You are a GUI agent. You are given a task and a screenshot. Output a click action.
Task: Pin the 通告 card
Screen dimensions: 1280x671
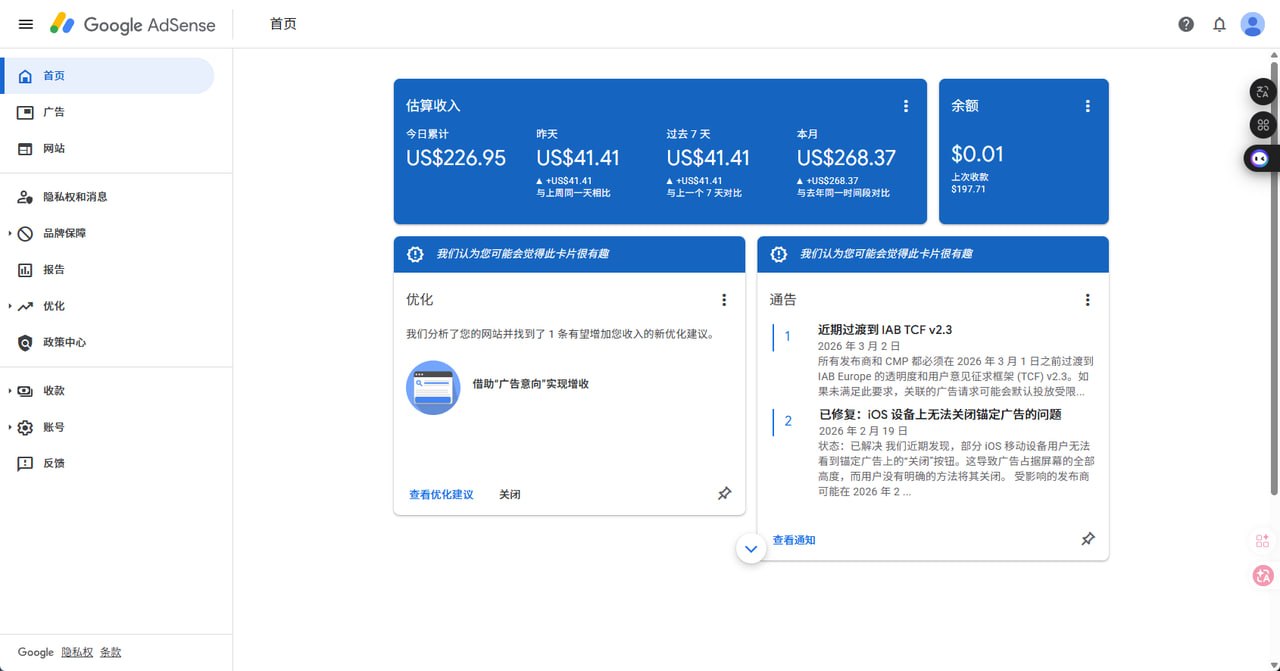coord(1088,539)
